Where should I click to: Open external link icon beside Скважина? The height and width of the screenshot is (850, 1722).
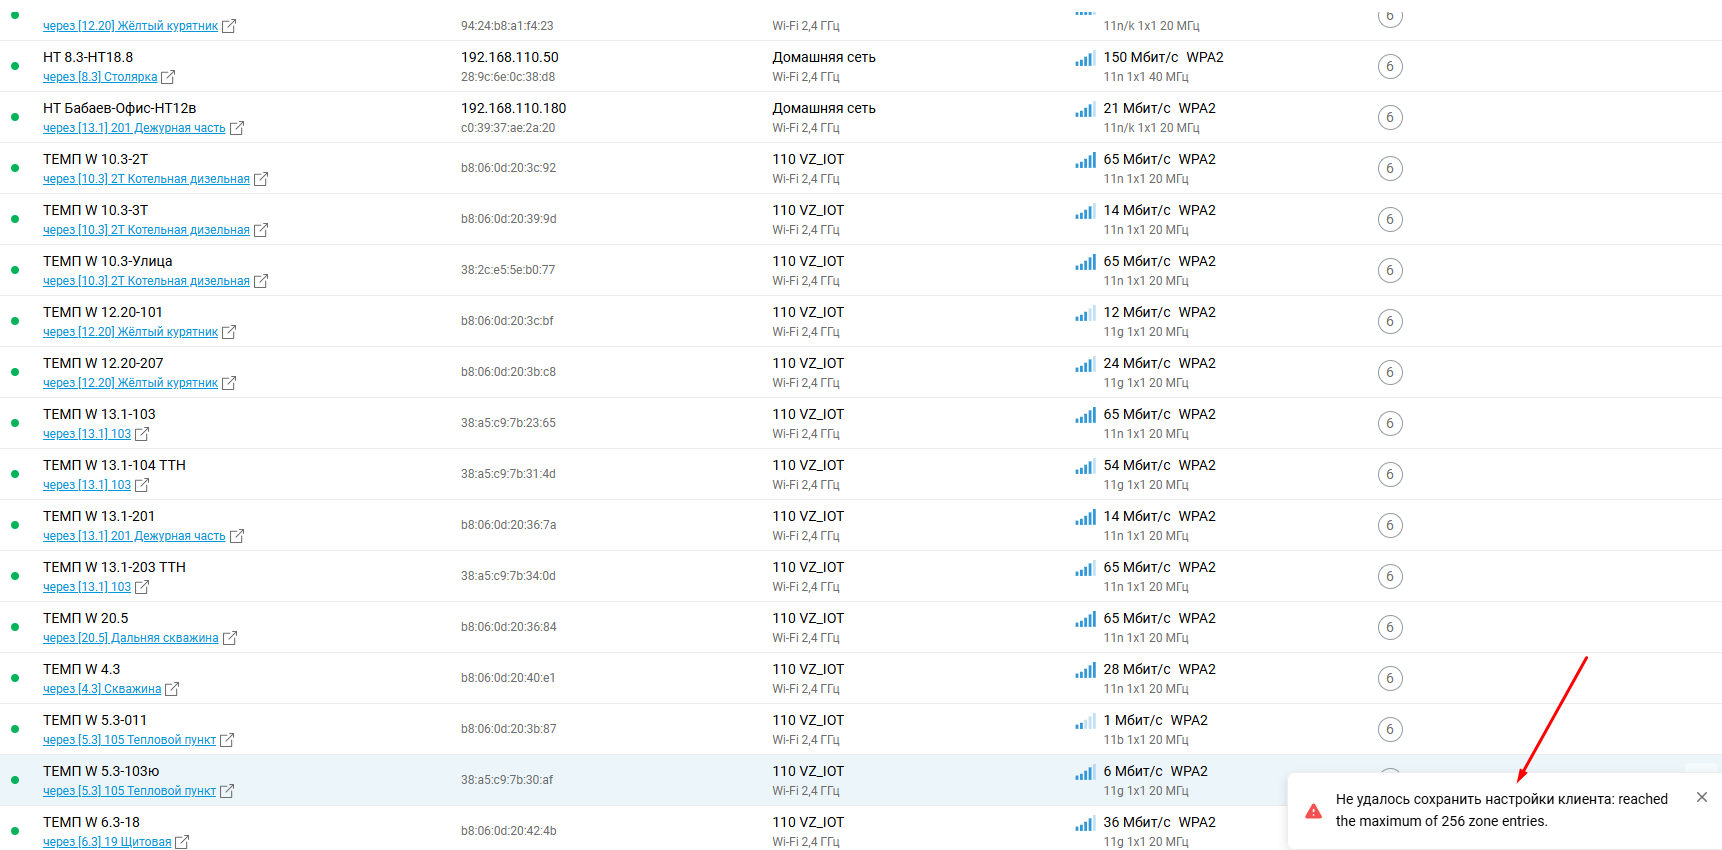172,689
